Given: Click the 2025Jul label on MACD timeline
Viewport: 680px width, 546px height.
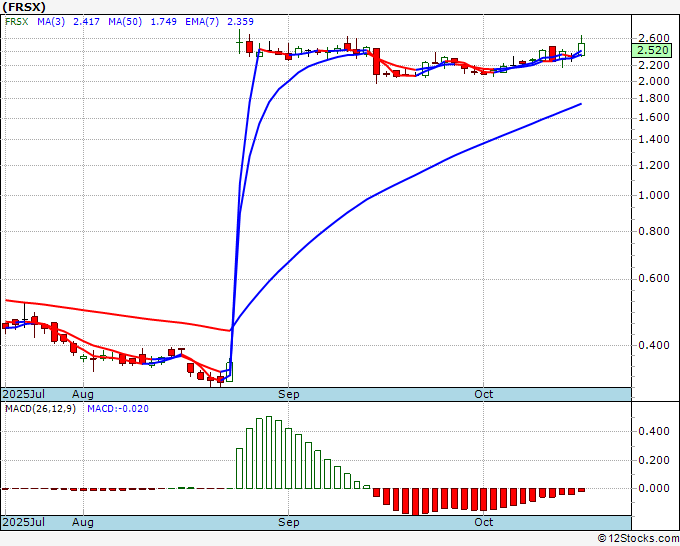Looking at the screenshot, I should click(x=24, y=522).
